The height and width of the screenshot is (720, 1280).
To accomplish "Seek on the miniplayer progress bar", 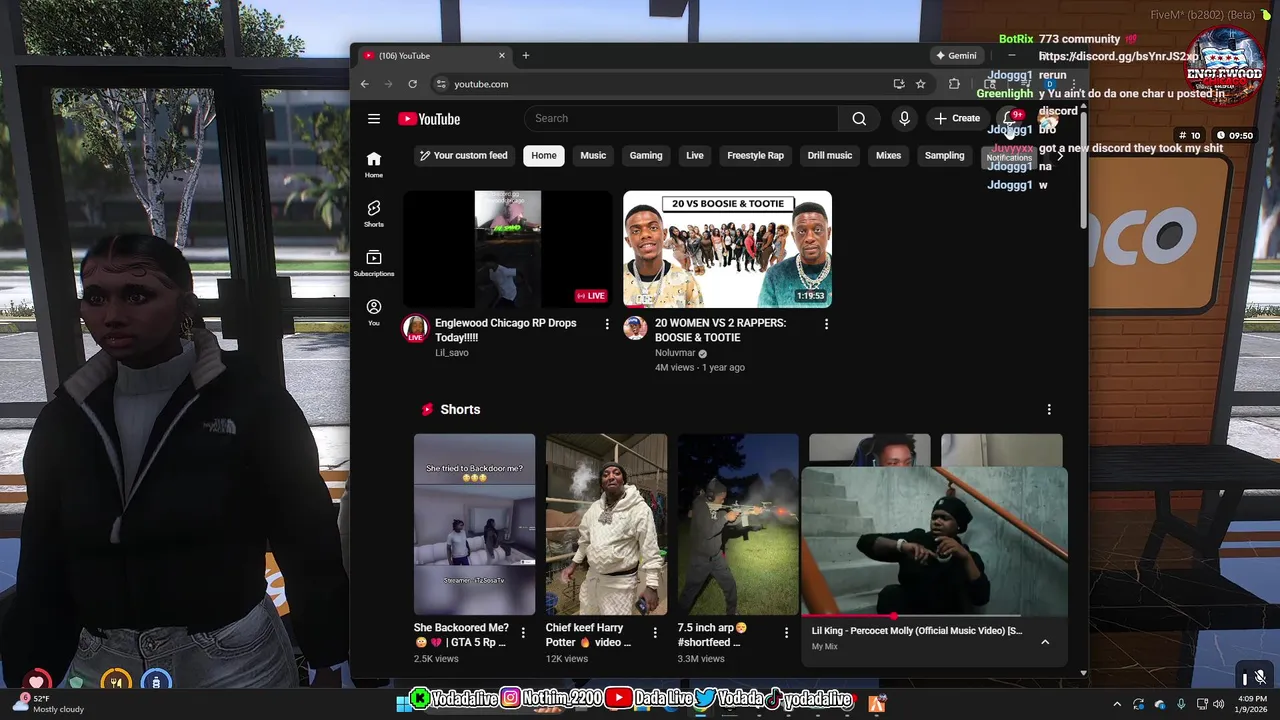I will (x=934, y=617).
